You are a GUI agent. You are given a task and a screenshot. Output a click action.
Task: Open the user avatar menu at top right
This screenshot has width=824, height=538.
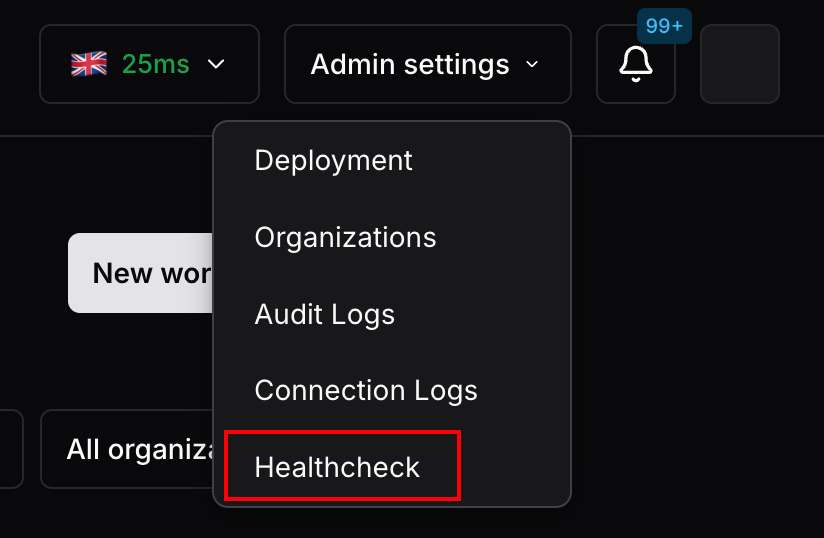740,64
